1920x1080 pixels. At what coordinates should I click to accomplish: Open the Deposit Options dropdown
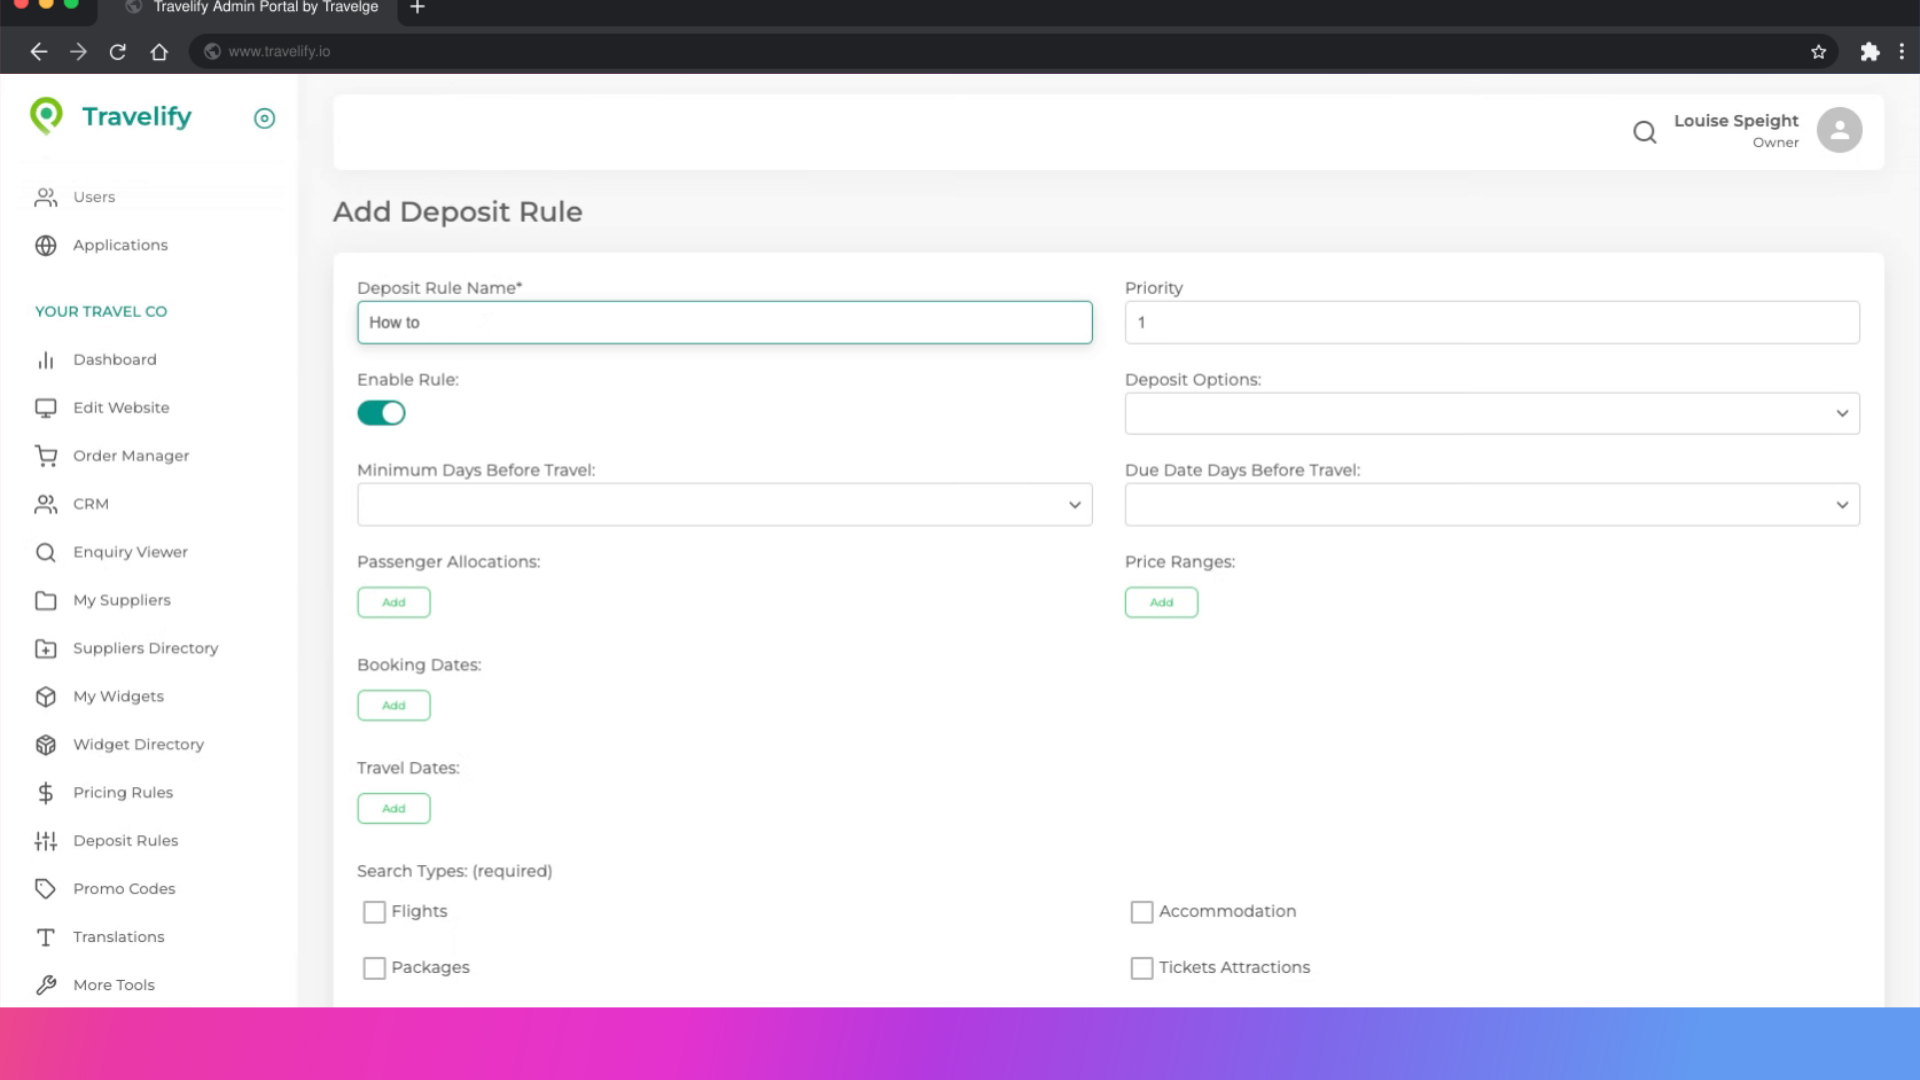coord(1491,413)
